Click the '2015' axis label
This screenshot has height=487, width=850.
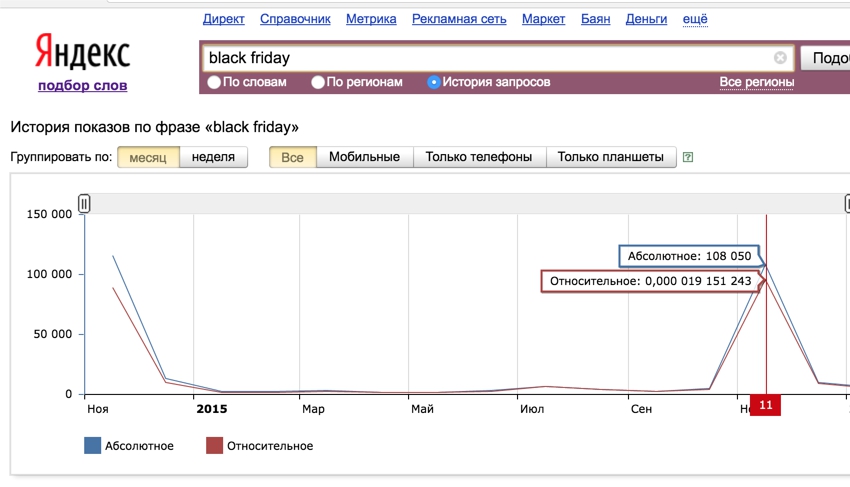211,409
